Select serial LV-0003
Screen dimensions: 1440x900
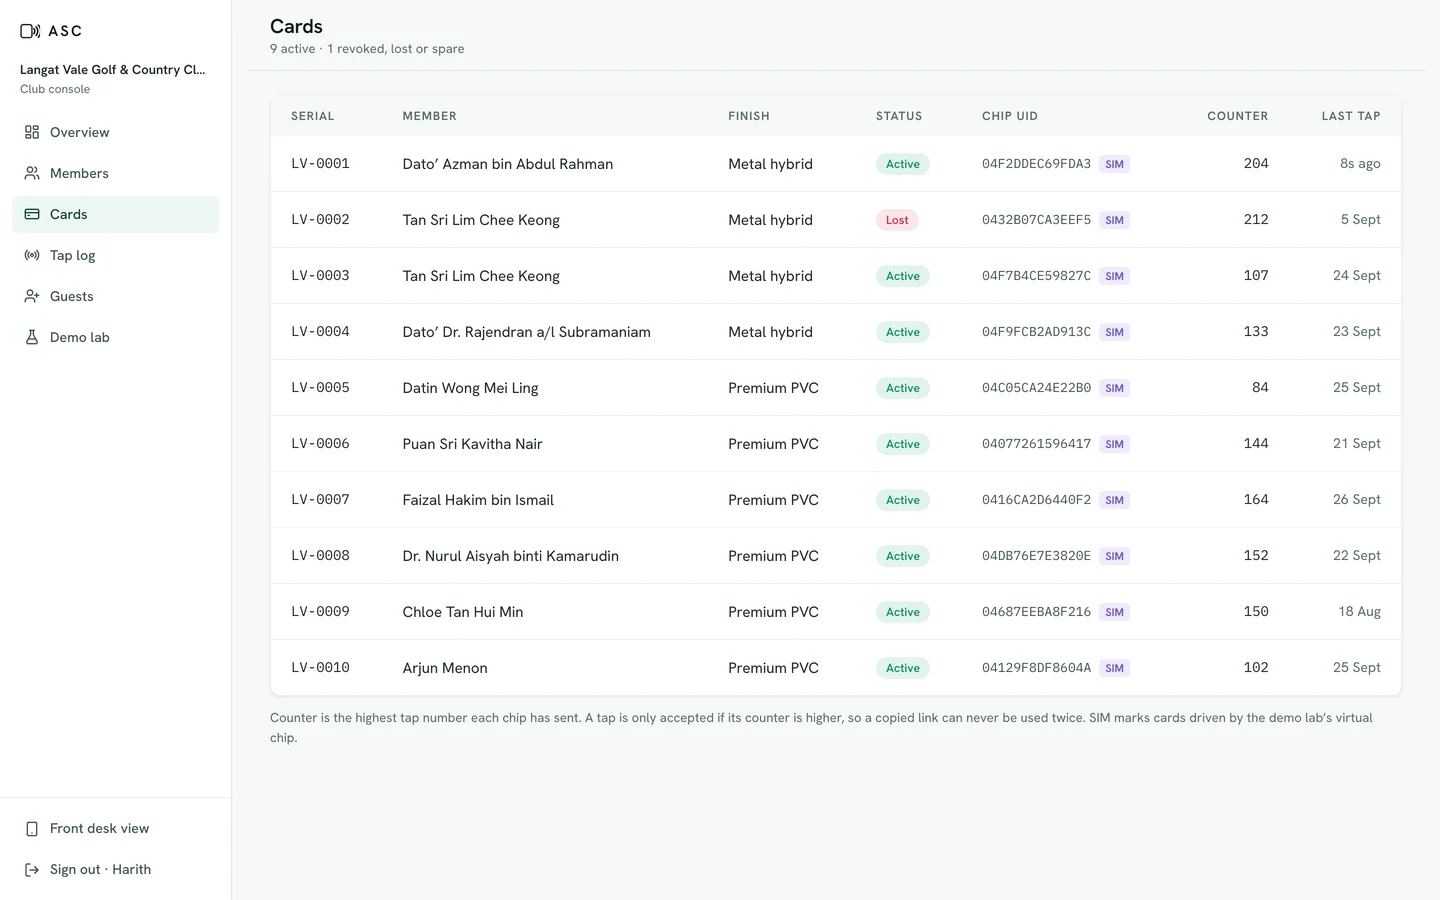[x=320, y=276]
